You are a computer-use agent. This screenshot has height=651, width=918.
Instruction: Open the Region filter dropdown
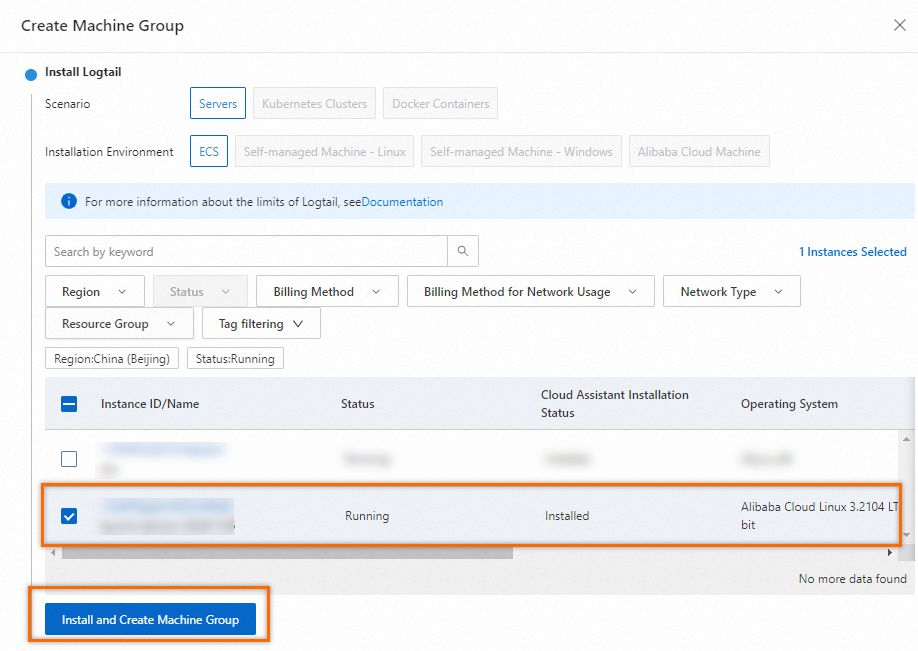[95, 292]
